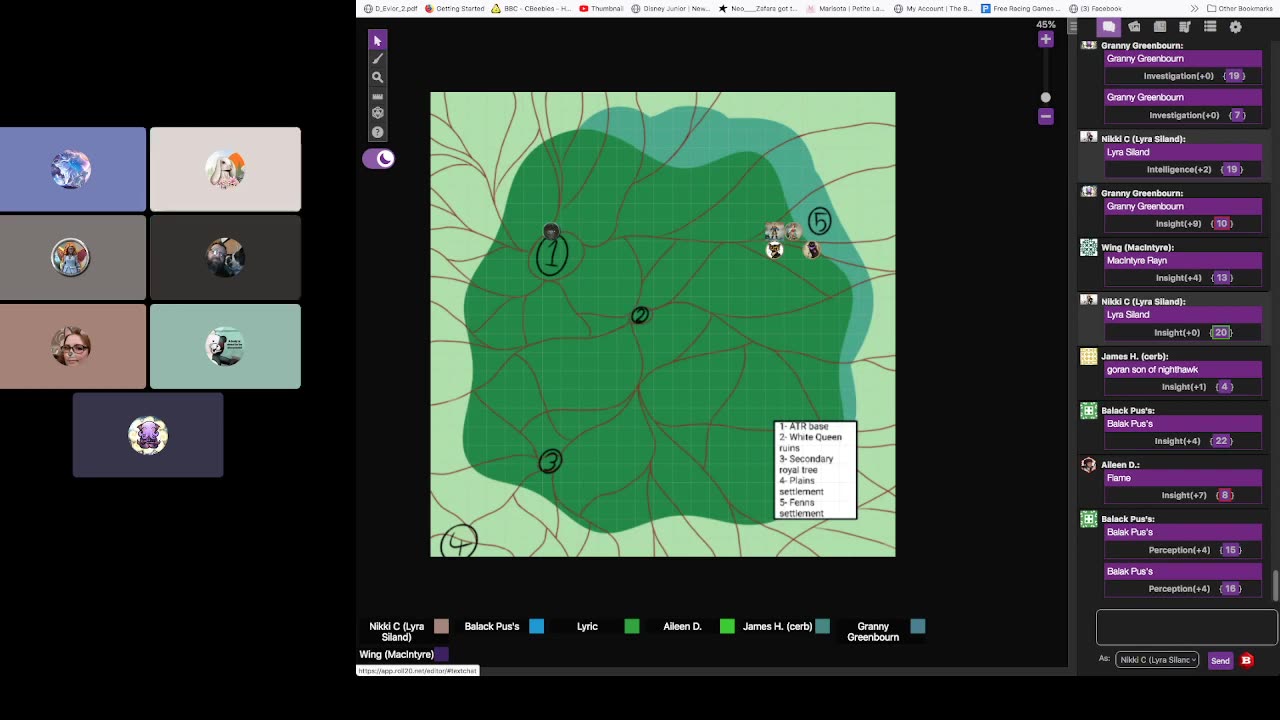Click Aileen D.'s bright green swatch
This screenshot has height=720, width=1280.
coord(727,626)
